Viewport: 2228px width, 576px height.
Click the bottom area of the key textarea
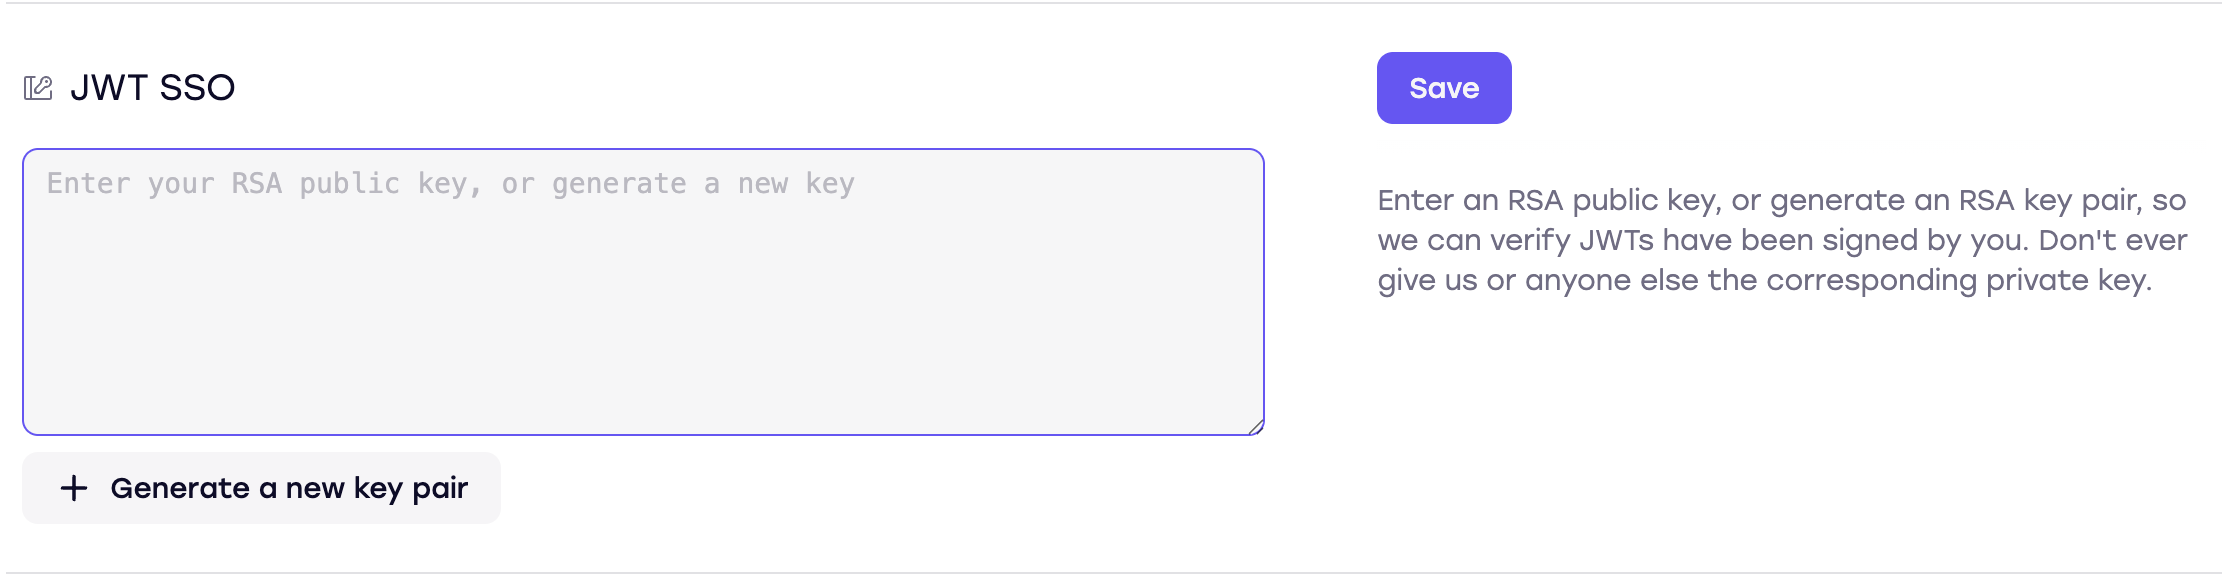(643, 400)
